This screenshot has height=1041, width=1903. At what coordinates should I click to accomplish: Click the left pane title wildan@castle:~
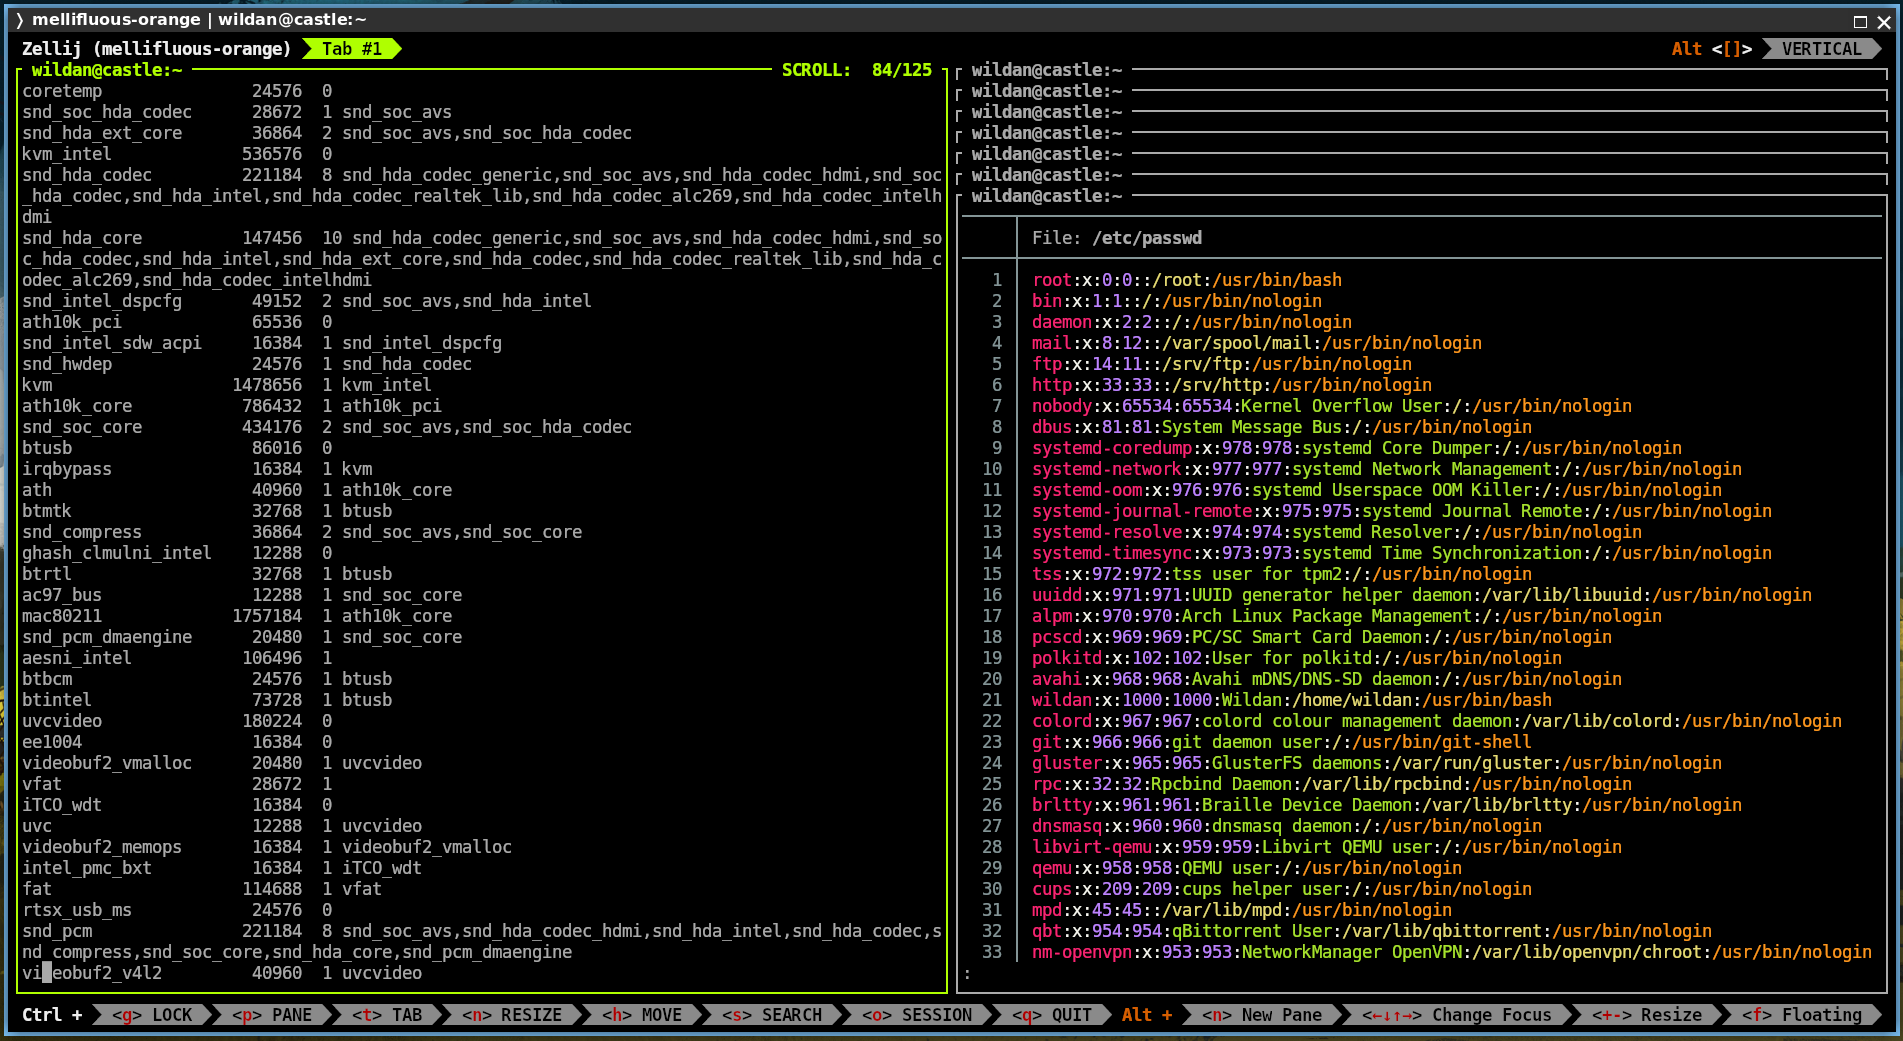pos(107,70)
